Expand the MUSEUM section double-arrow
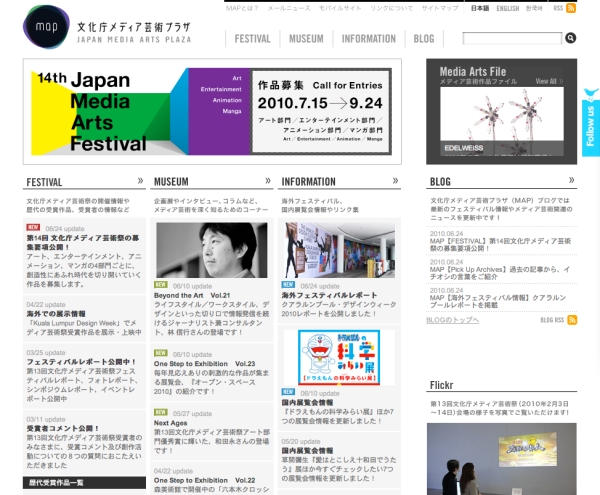The height and width of the screenshot is (495, 600). [268, 181]
